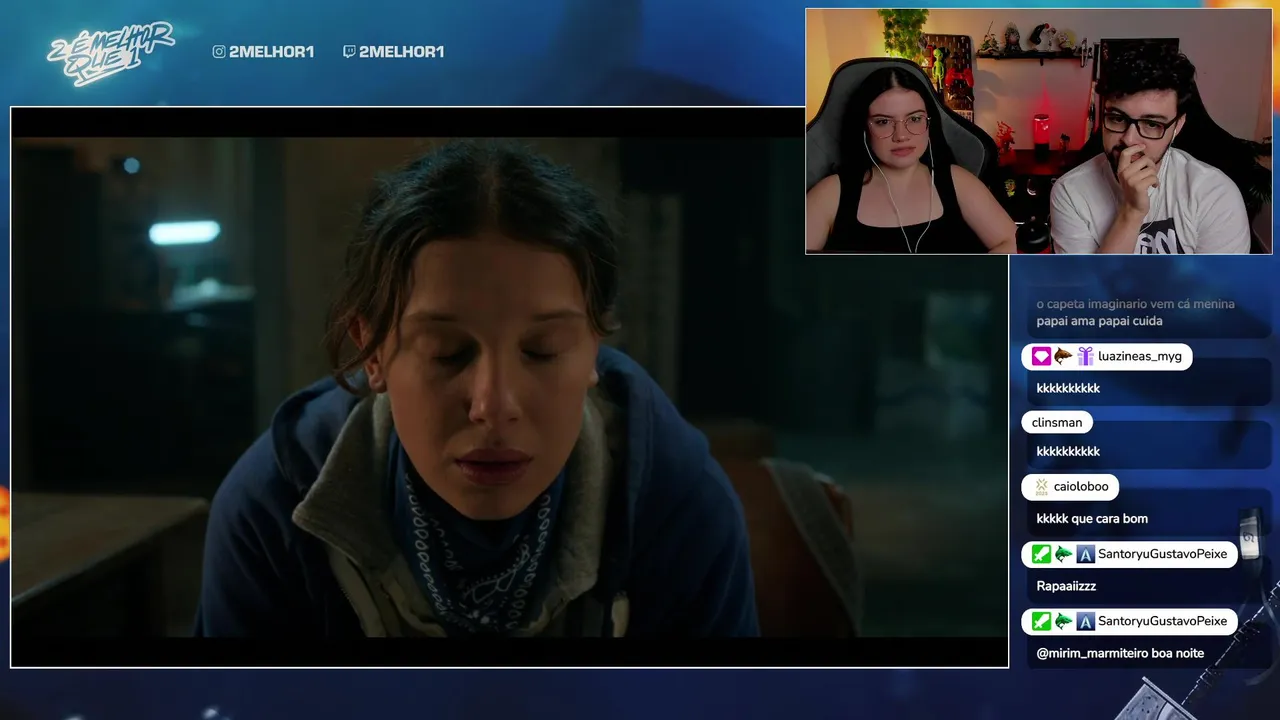Viewport: 1280px width, 720px height.
Task: Click the kkkkkkkkkk message from clinsman
Action: click(x=1068, y=451)
